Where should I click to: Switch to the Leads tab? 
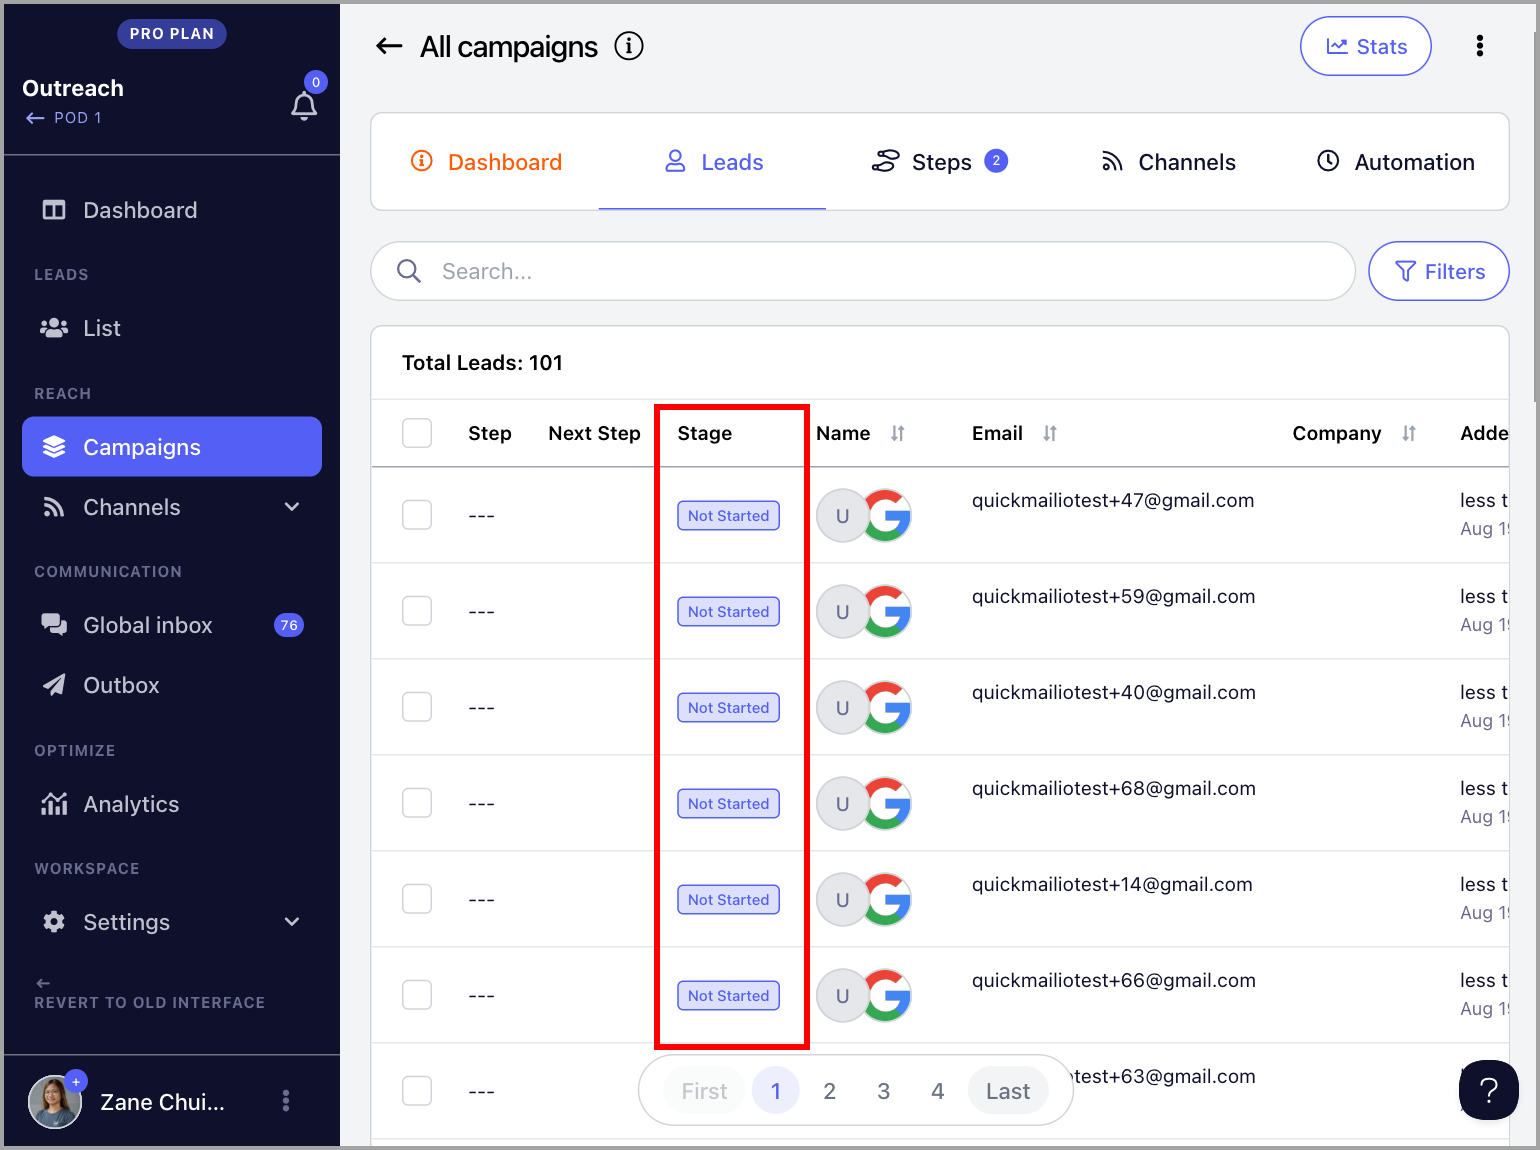coord(713,162)
